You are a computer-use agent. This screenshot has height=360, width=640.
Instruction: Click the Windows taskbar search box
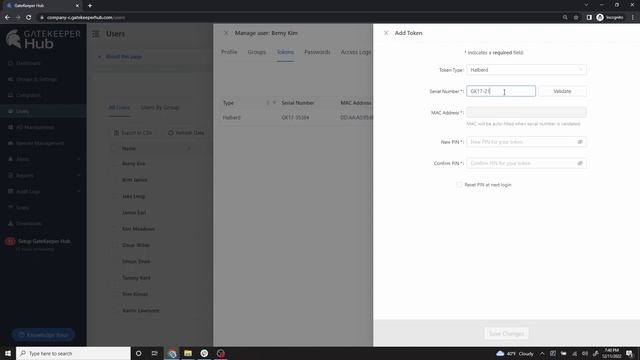73,353
